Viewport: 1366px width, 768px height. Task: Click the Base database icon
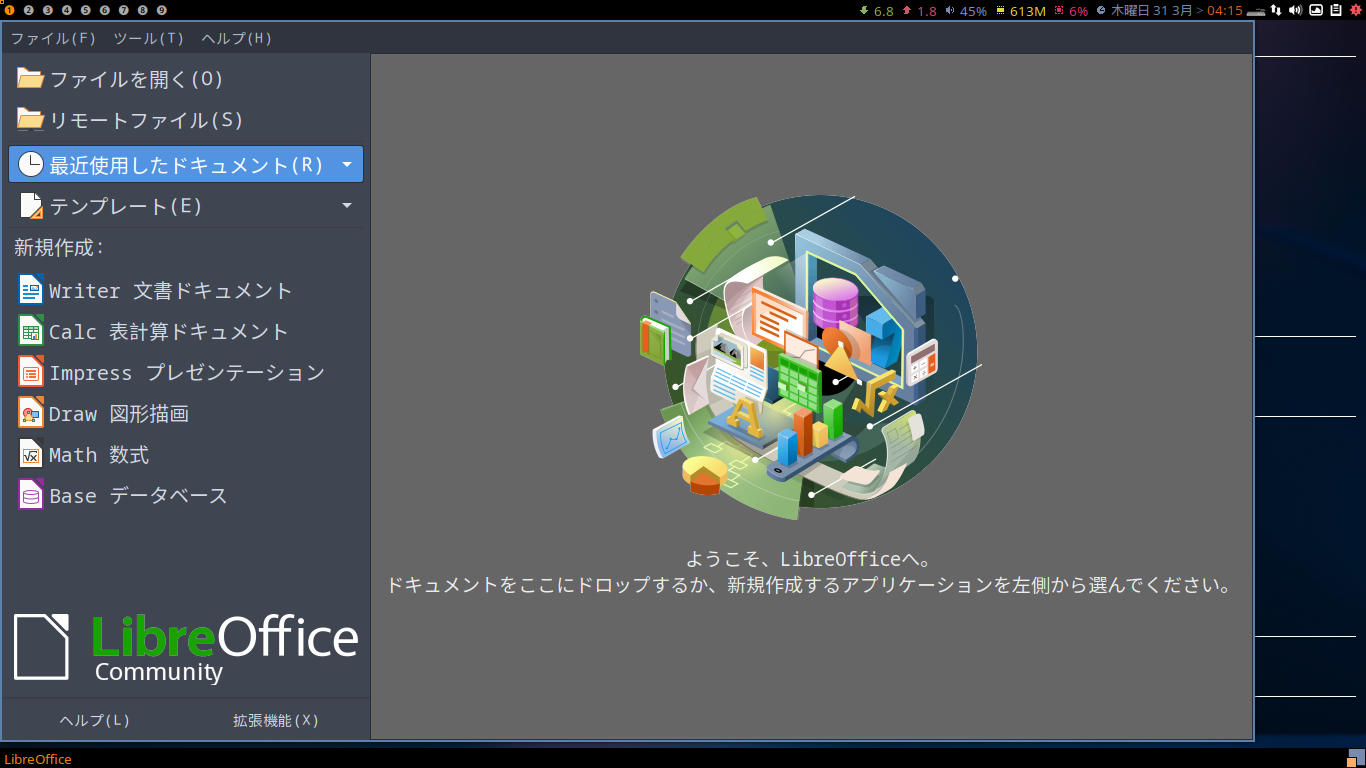31,495
